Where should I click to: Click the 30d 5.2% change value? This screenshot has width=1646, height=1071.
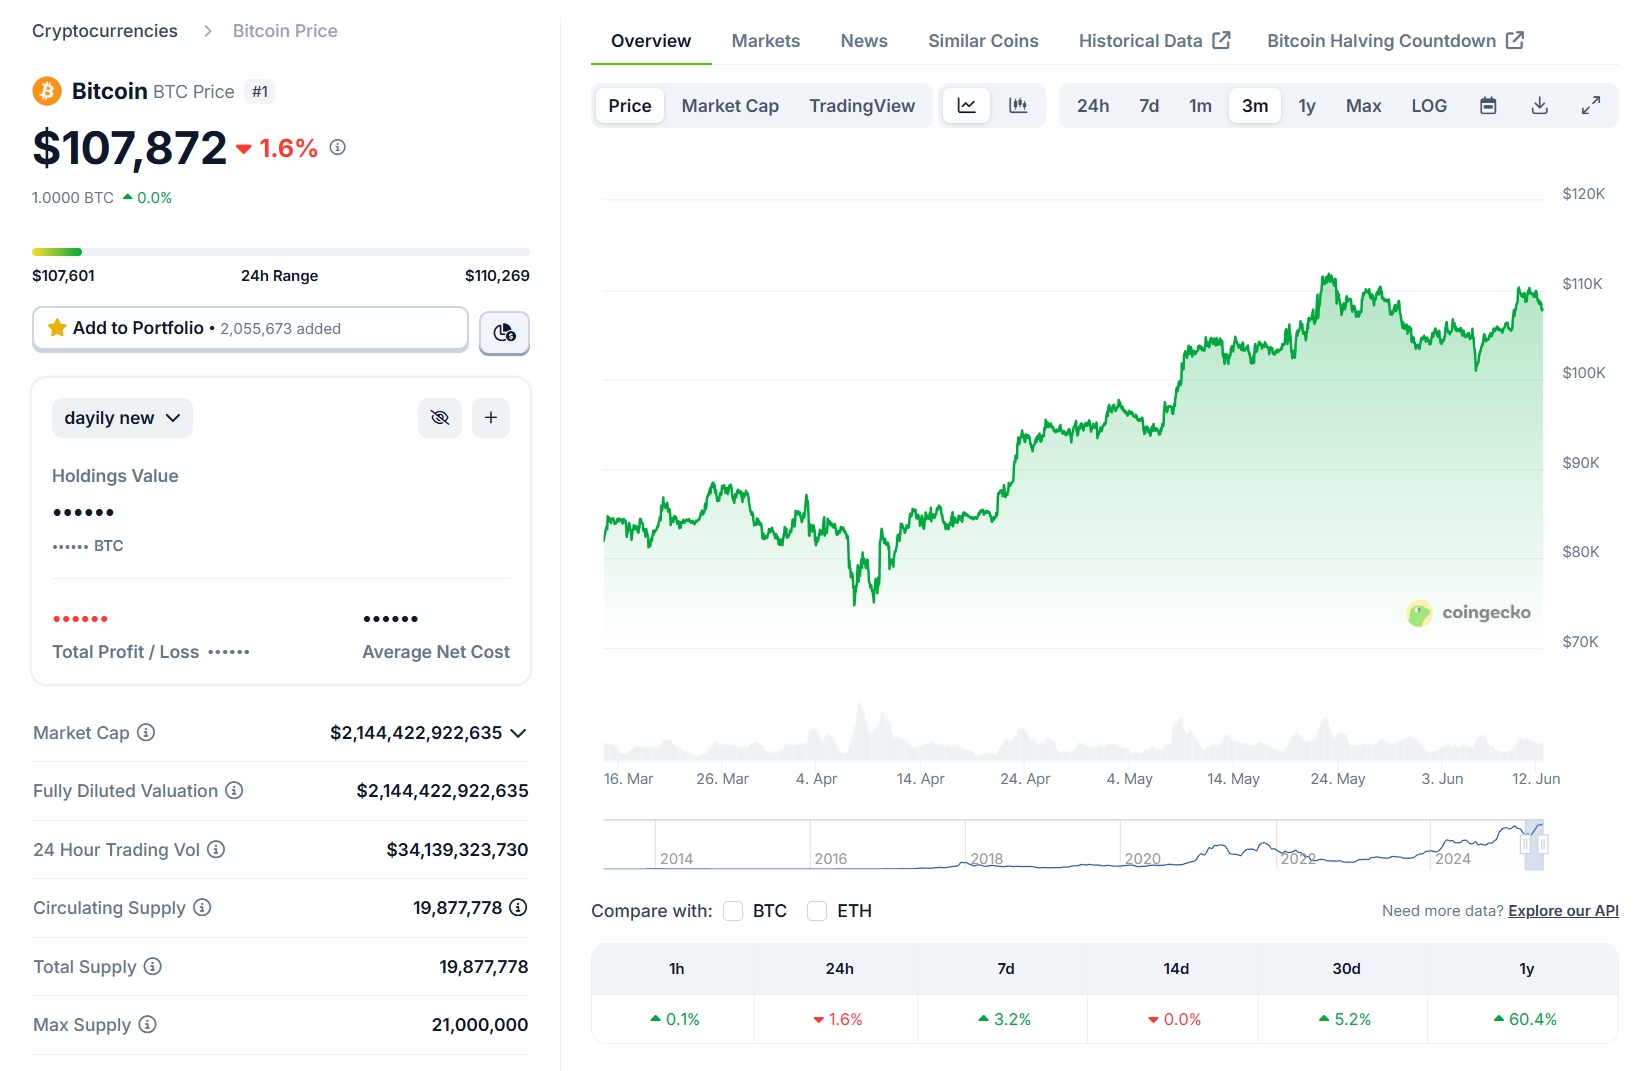click(1344, 1019)
